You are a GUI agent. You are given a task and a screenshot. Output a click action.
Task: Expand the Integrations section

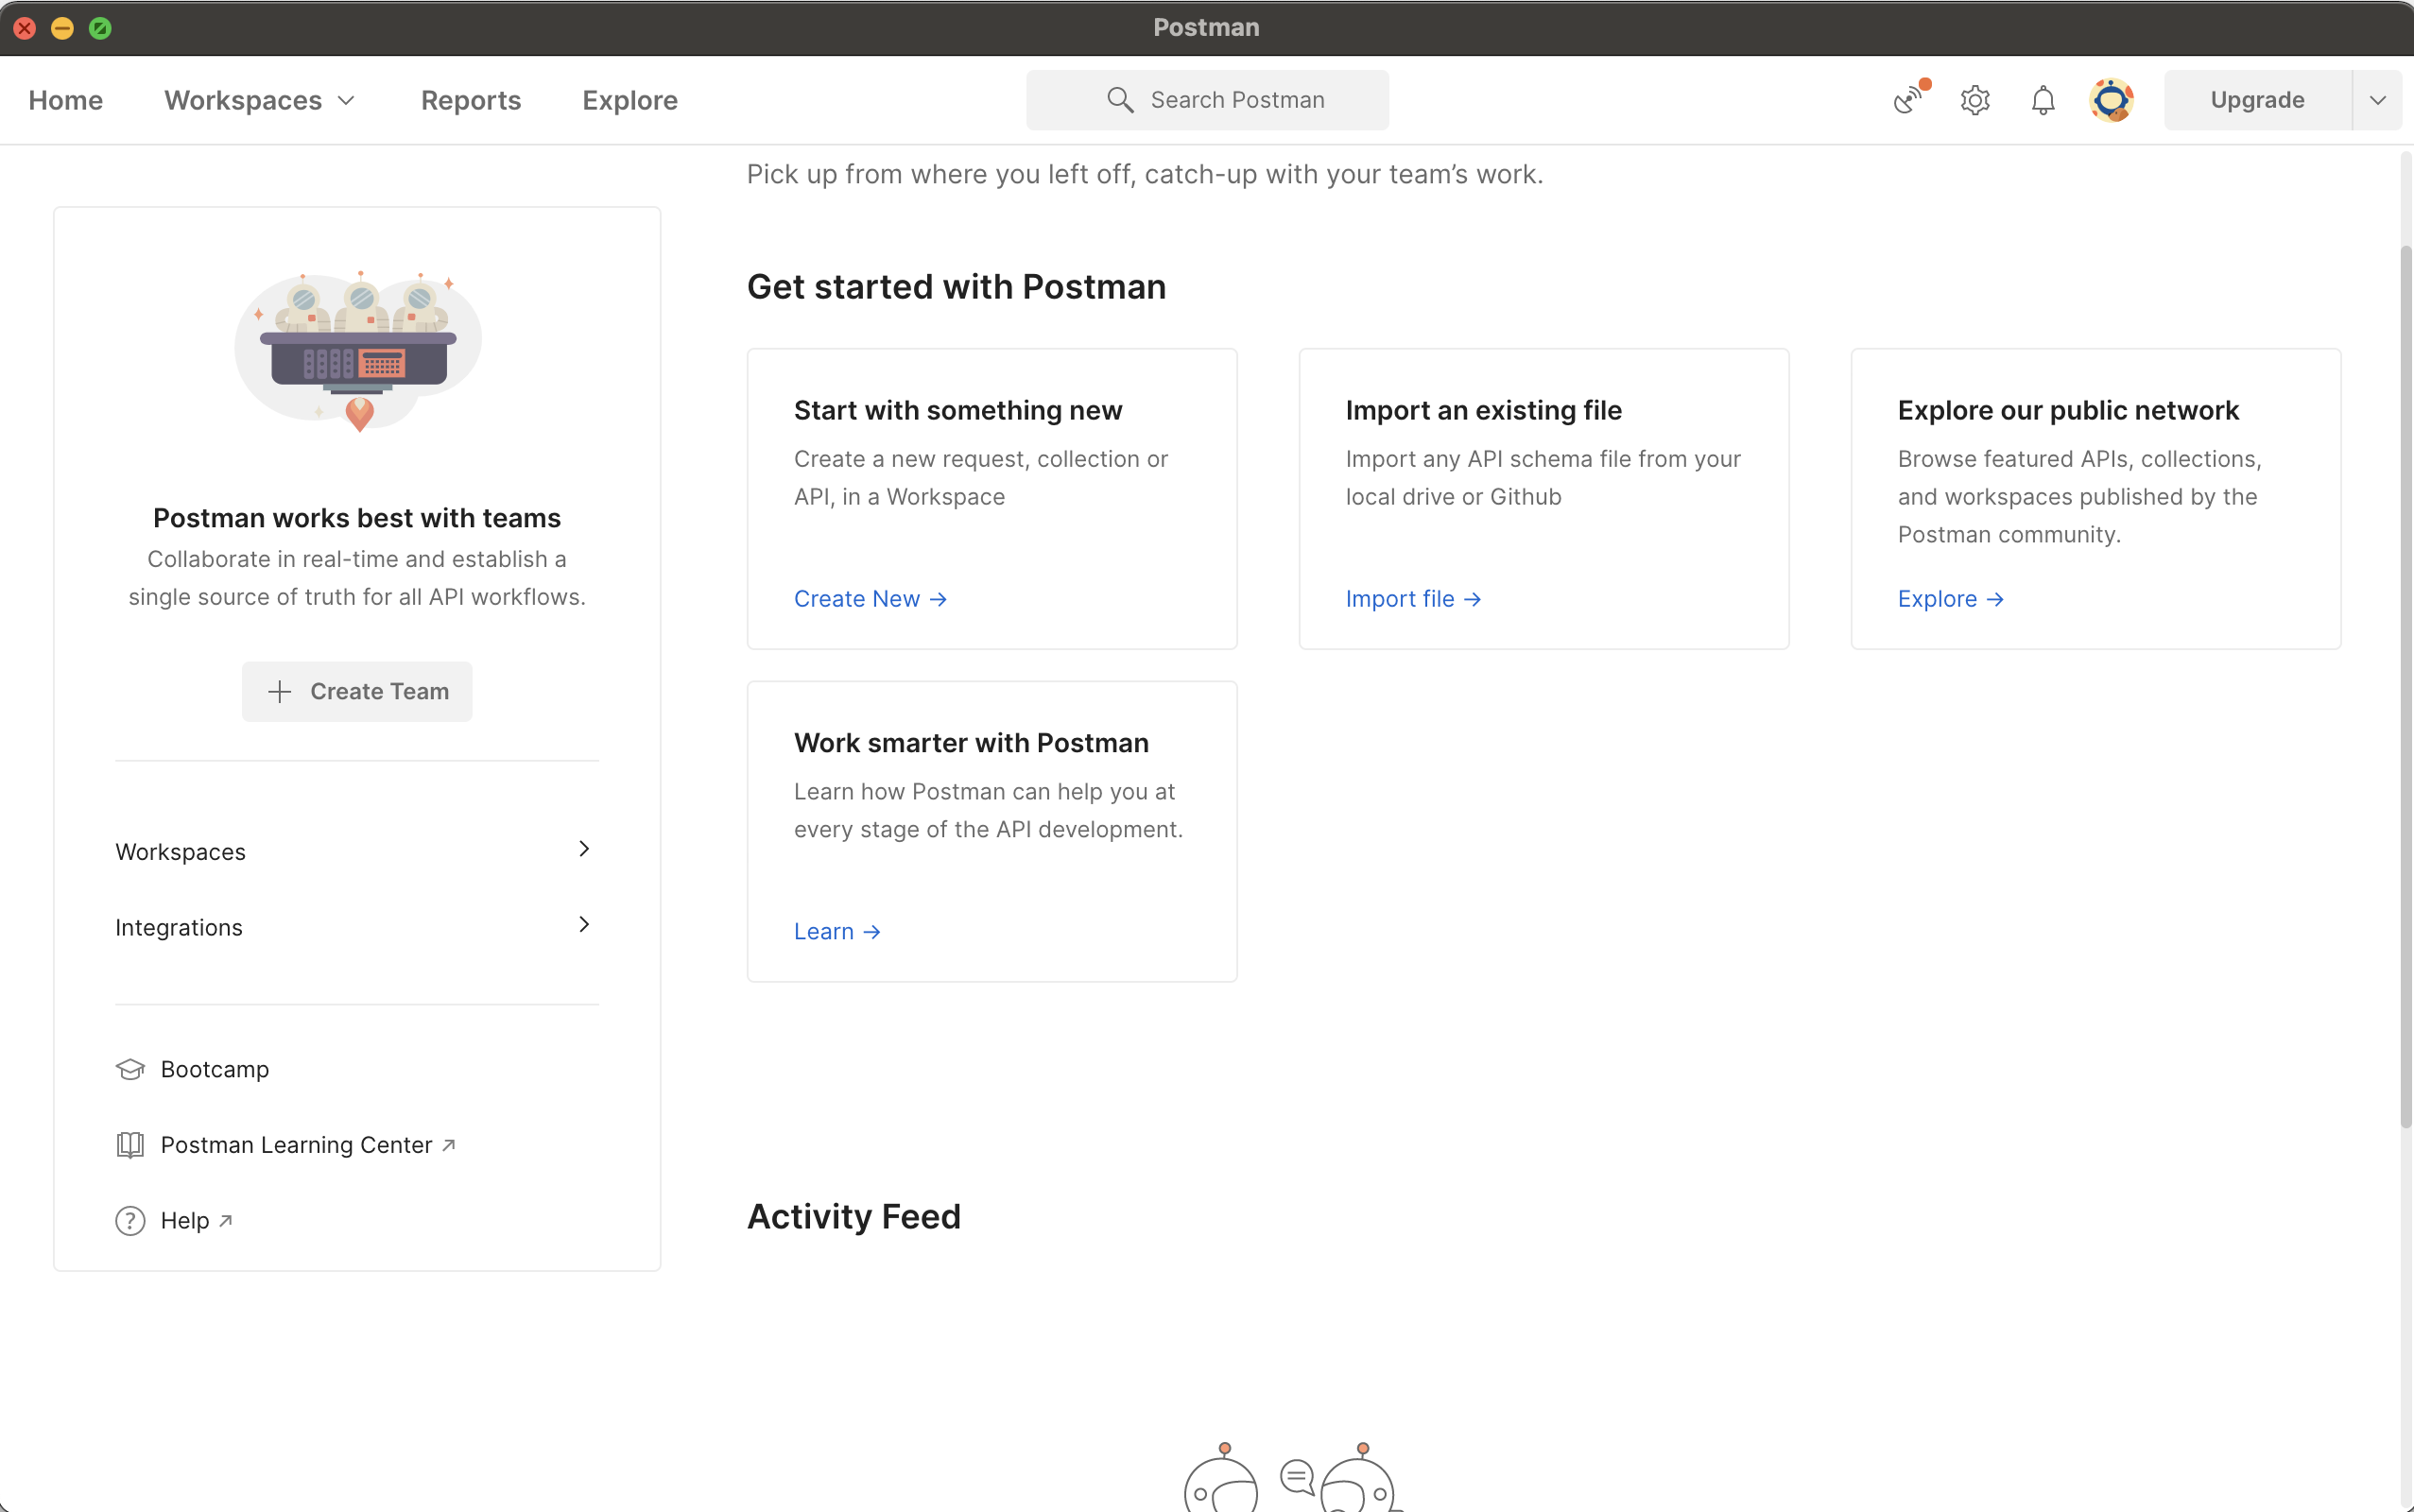click(357, 927)
